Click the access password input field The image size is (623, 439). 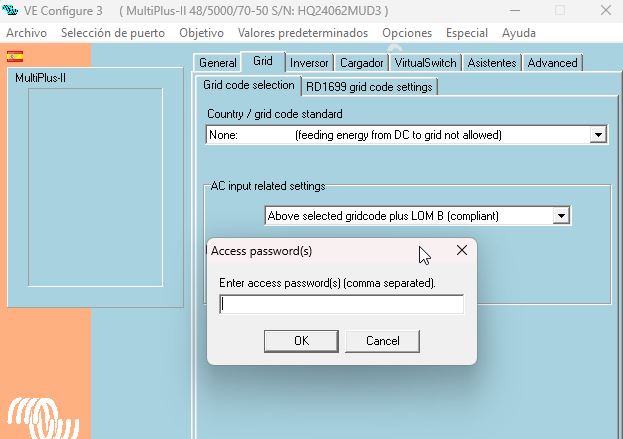click(341, 304)
